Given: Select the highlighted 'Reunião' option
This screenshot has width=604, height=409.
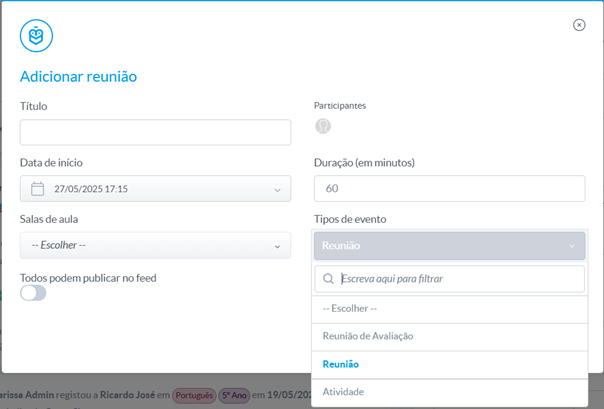Looking at the screenshot, I should 450,364.
